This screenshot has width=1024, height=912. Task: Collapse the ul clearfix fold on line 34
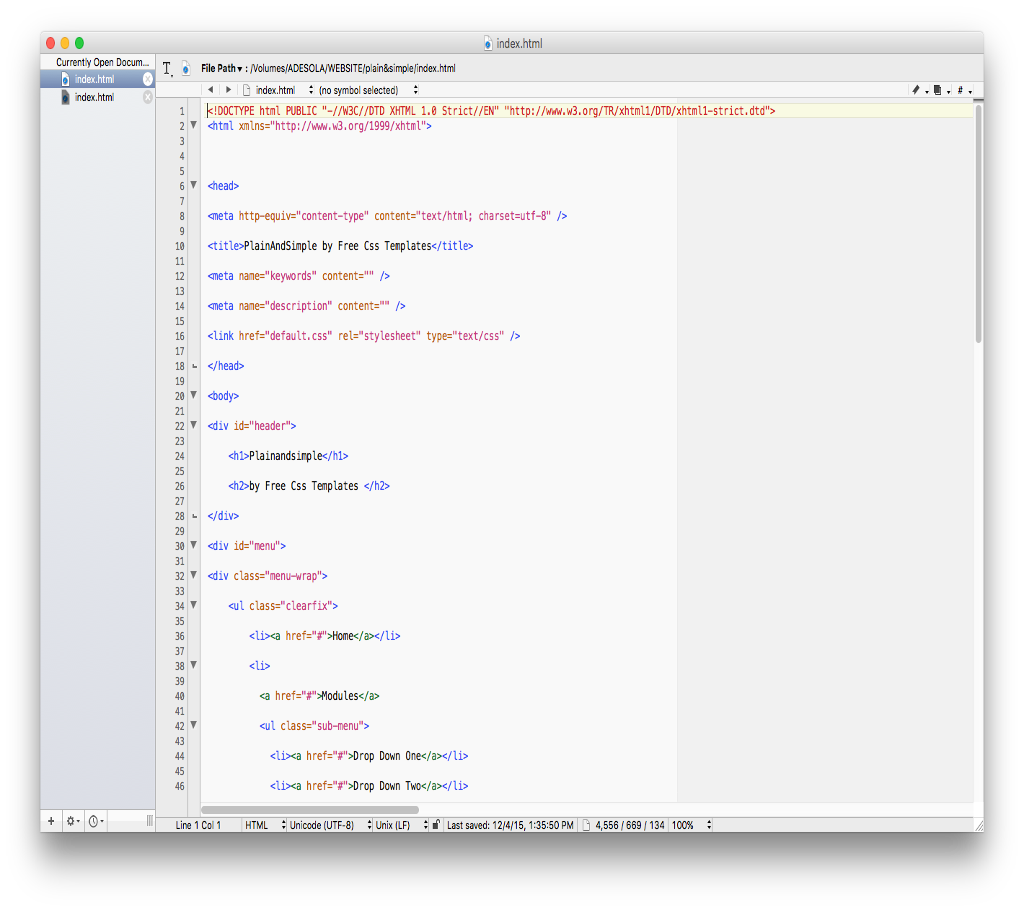pyautogui.click(x=193, y=605)
